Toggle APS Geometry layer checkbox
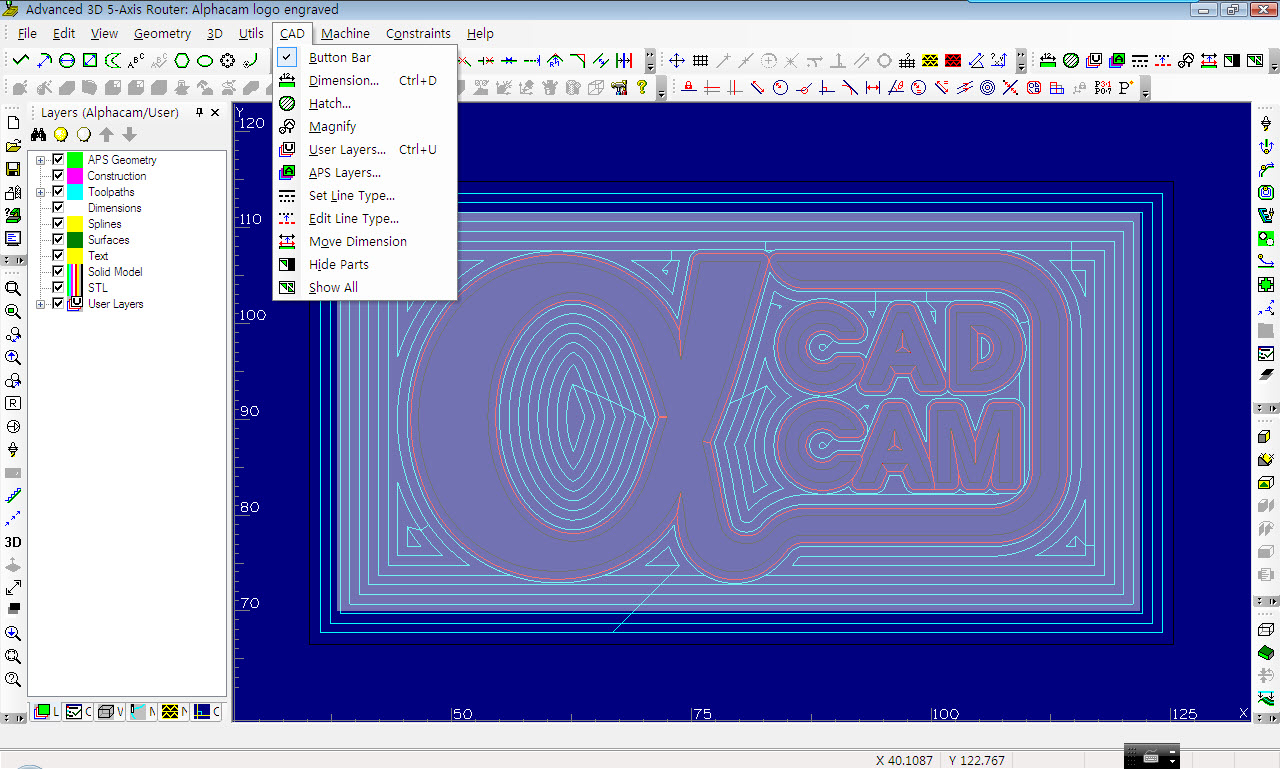Screen dimensions: 1280x769 click(58, 160)
